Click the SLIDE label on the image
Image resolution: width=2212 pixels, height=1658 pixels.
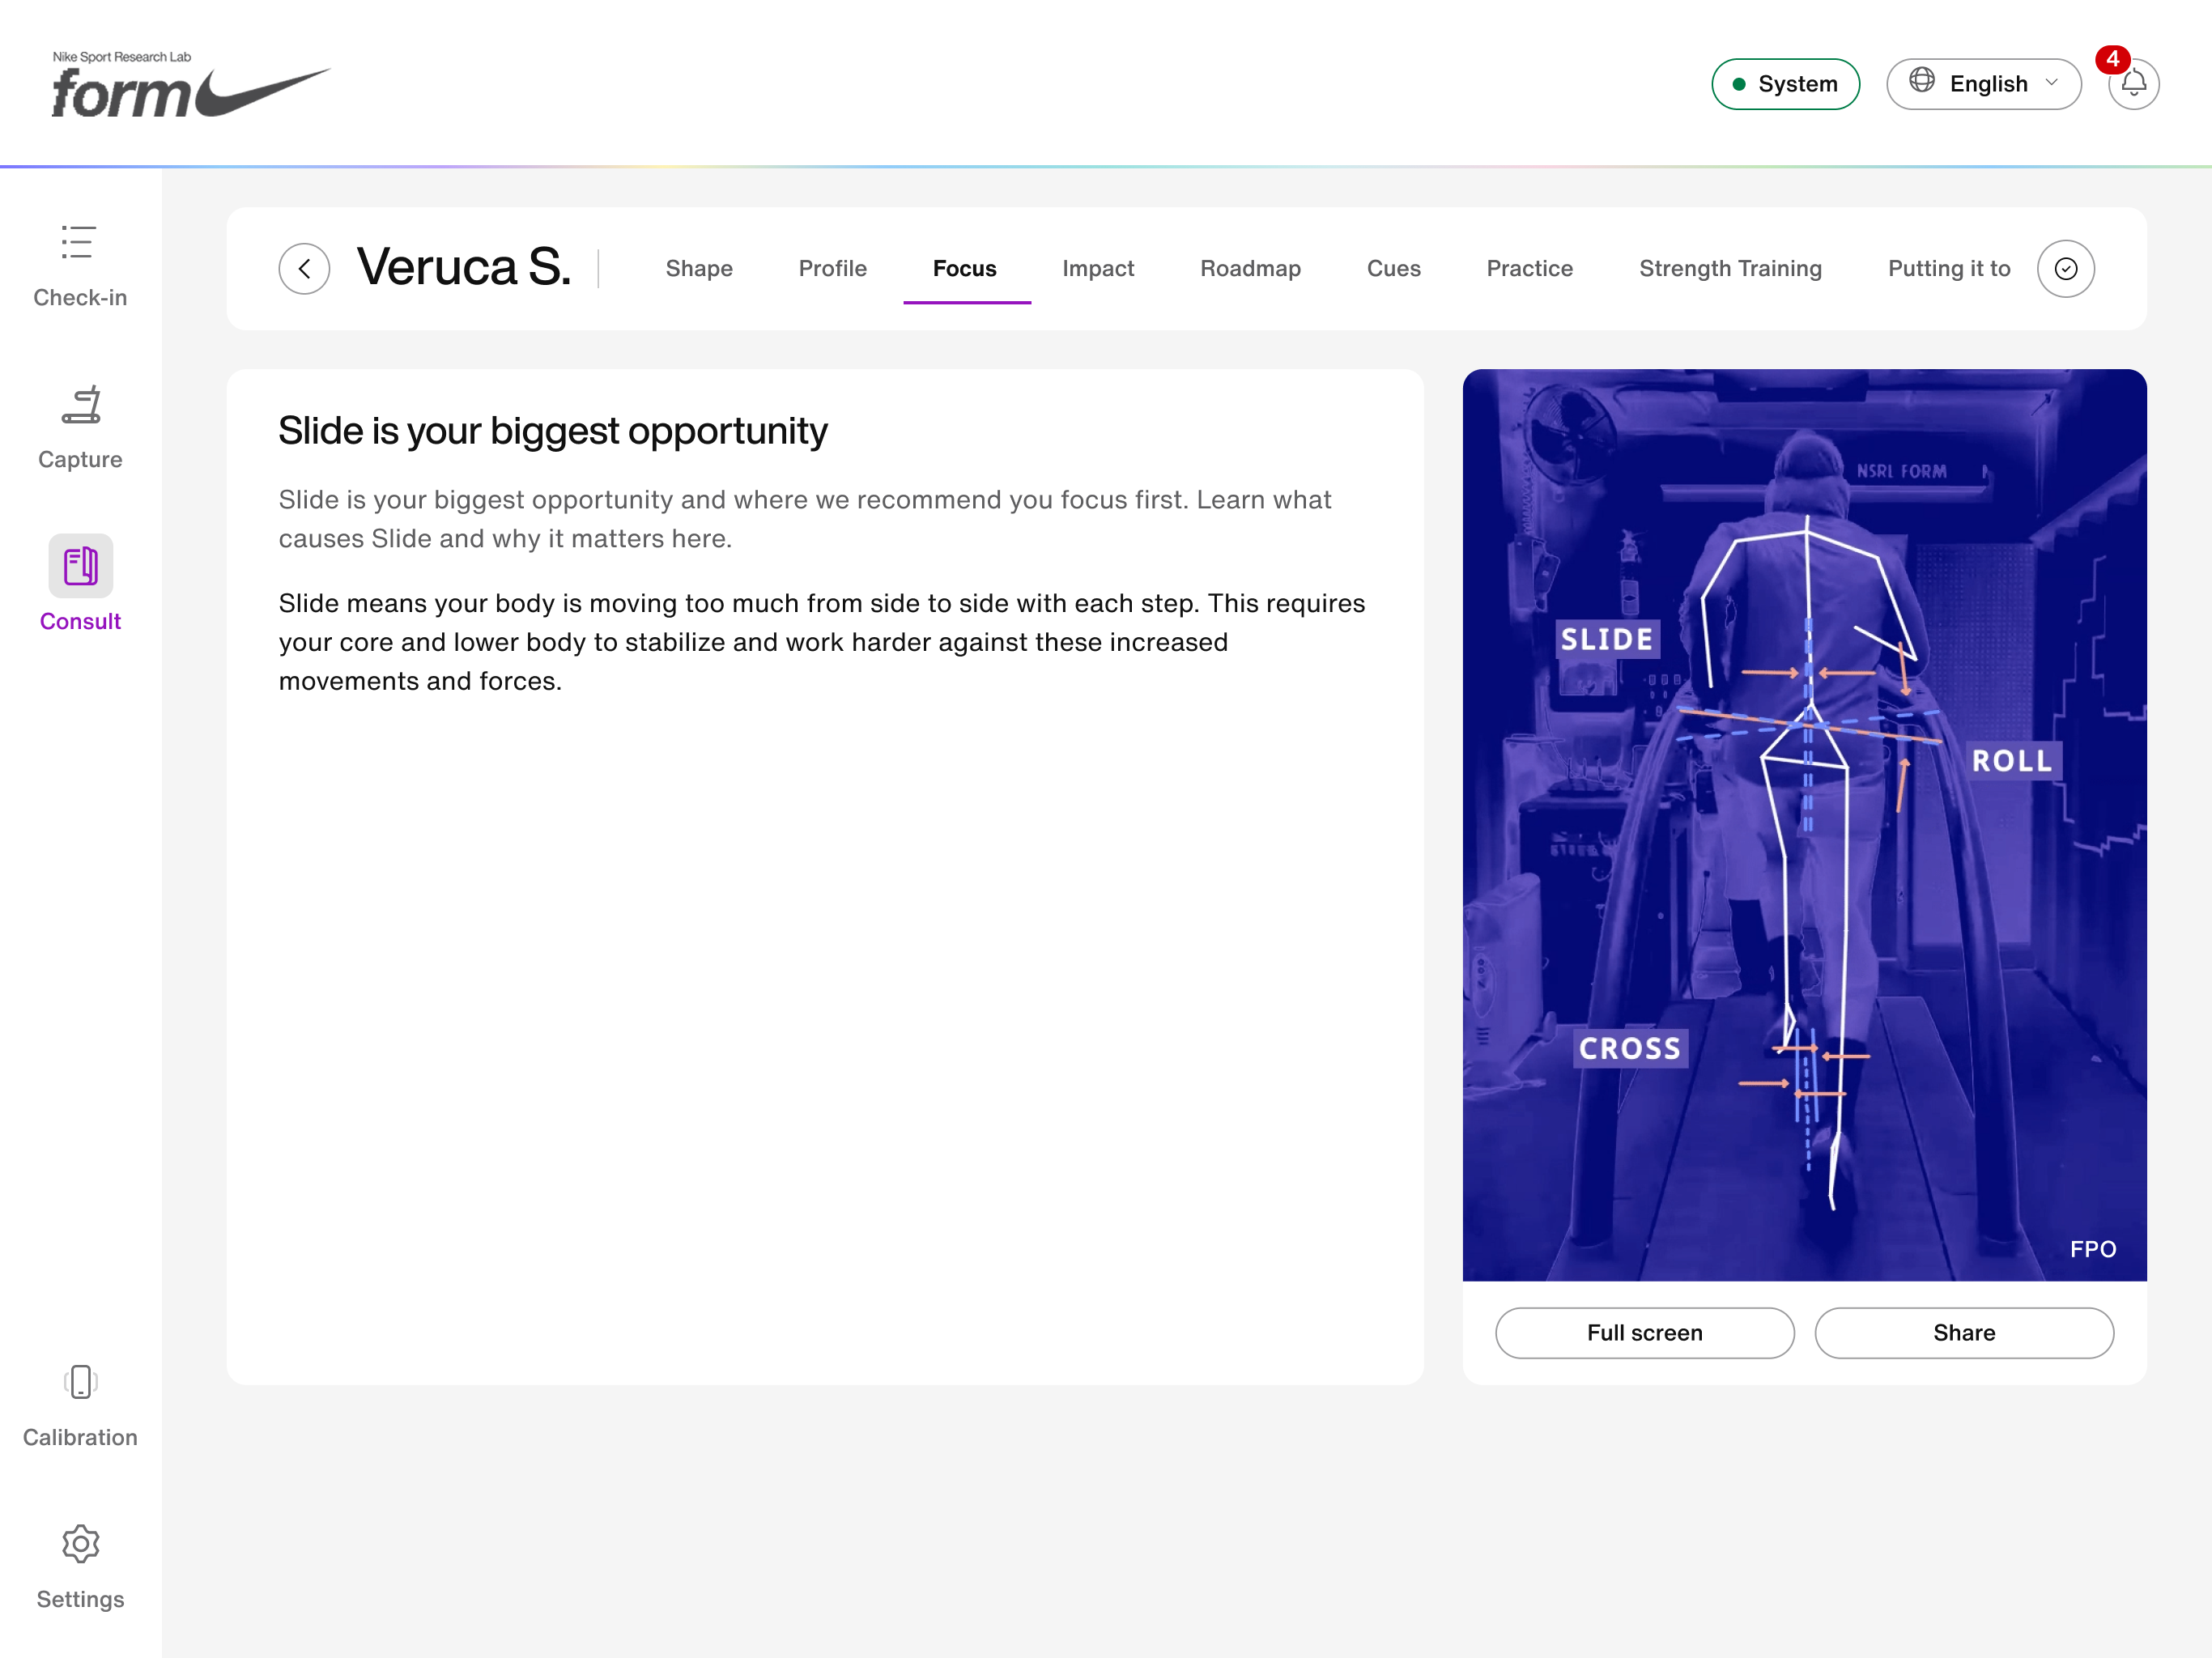[x=1606, y=638]
